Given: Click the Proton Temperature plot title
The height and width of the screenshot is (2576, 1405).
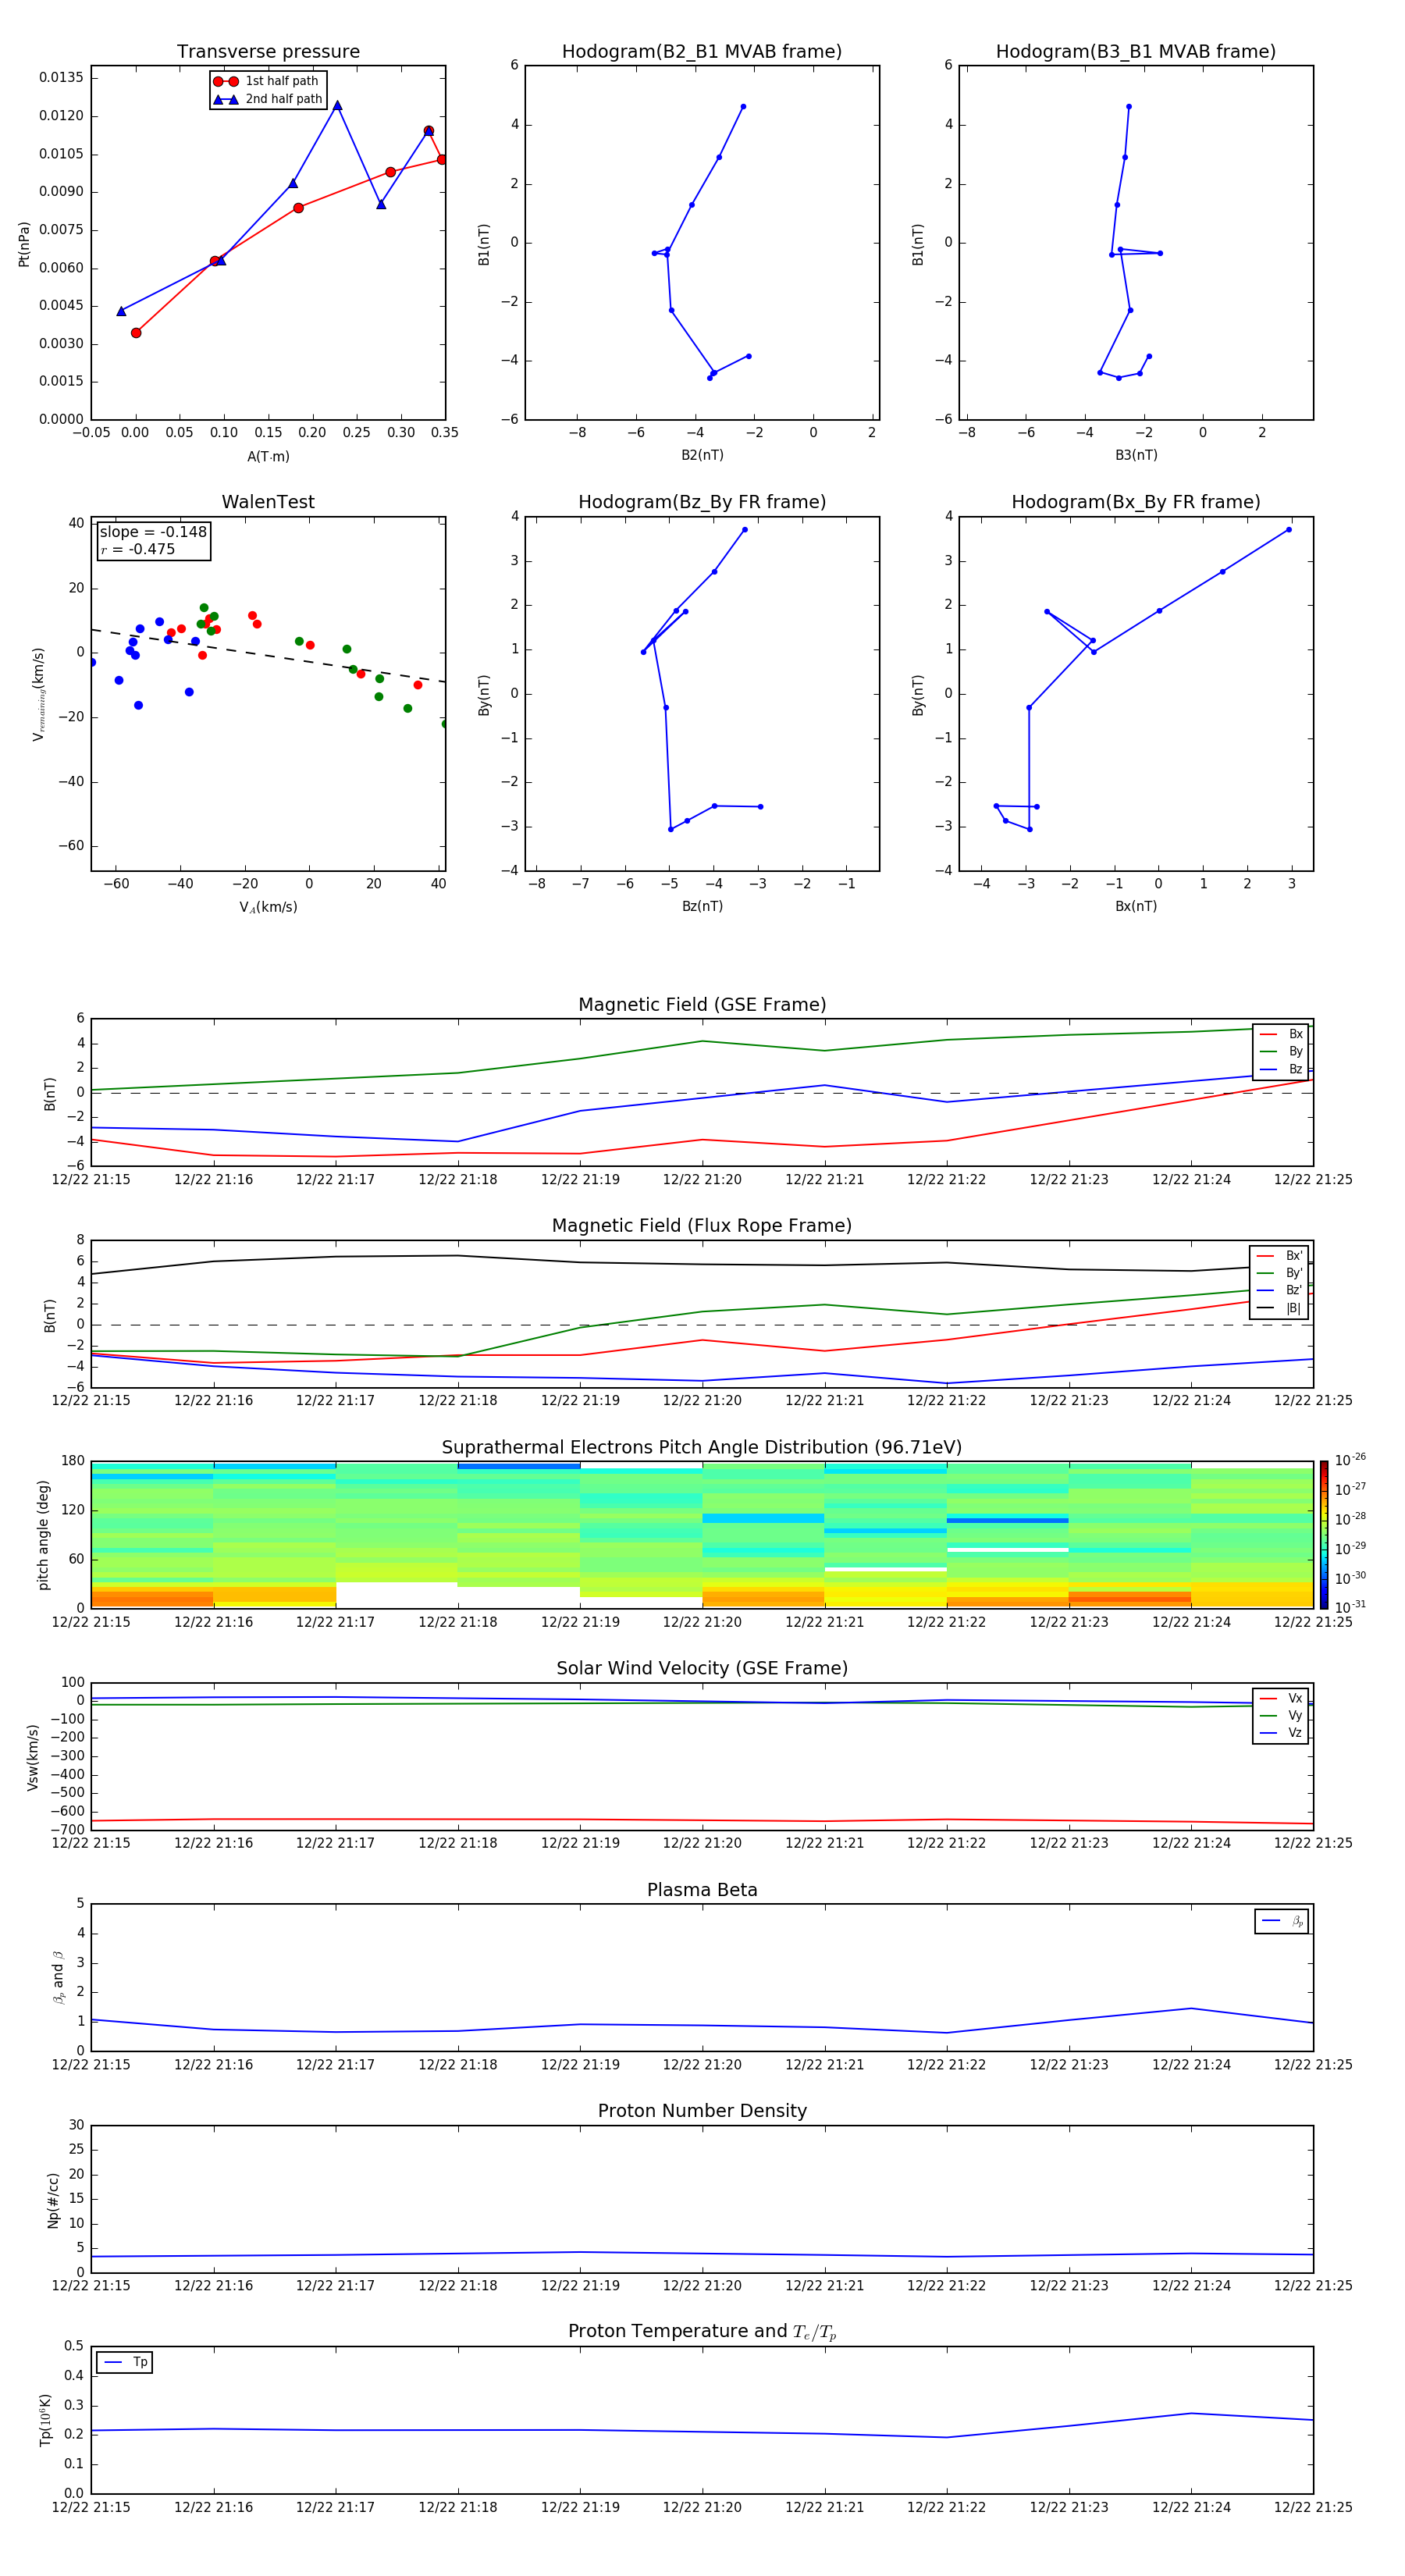Looking at the screenshot, I should [702, 2332].
